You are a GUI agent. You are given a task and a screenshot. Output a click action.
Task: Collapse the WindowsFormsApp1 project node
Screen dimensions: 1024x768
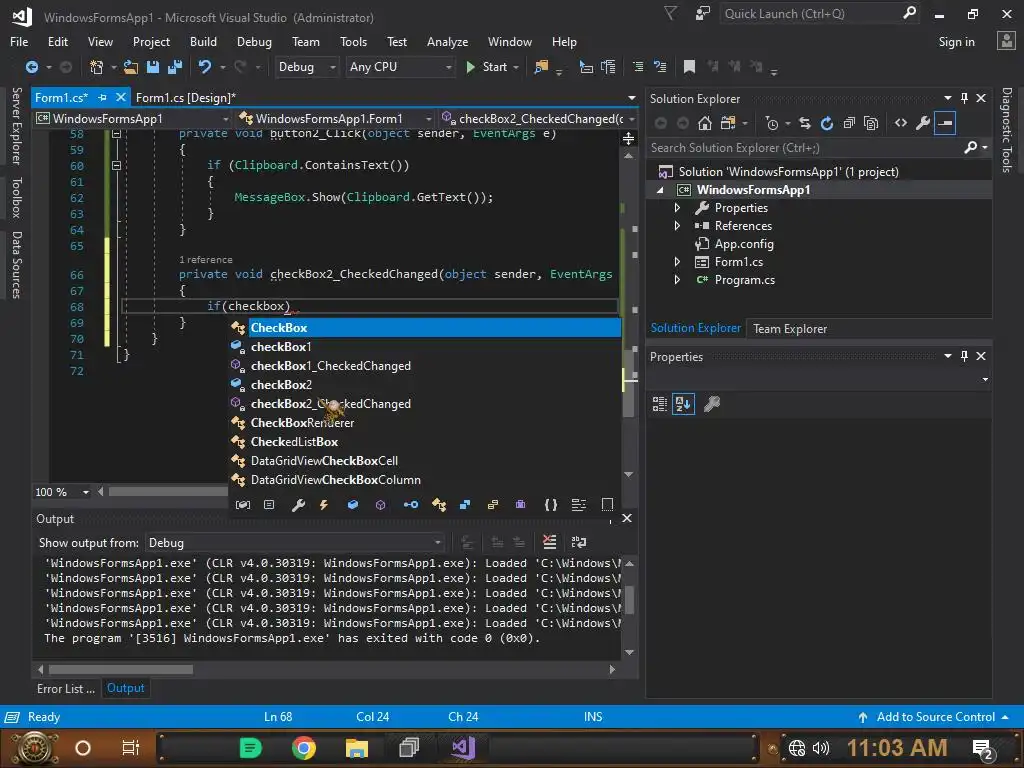pos(660,190)
